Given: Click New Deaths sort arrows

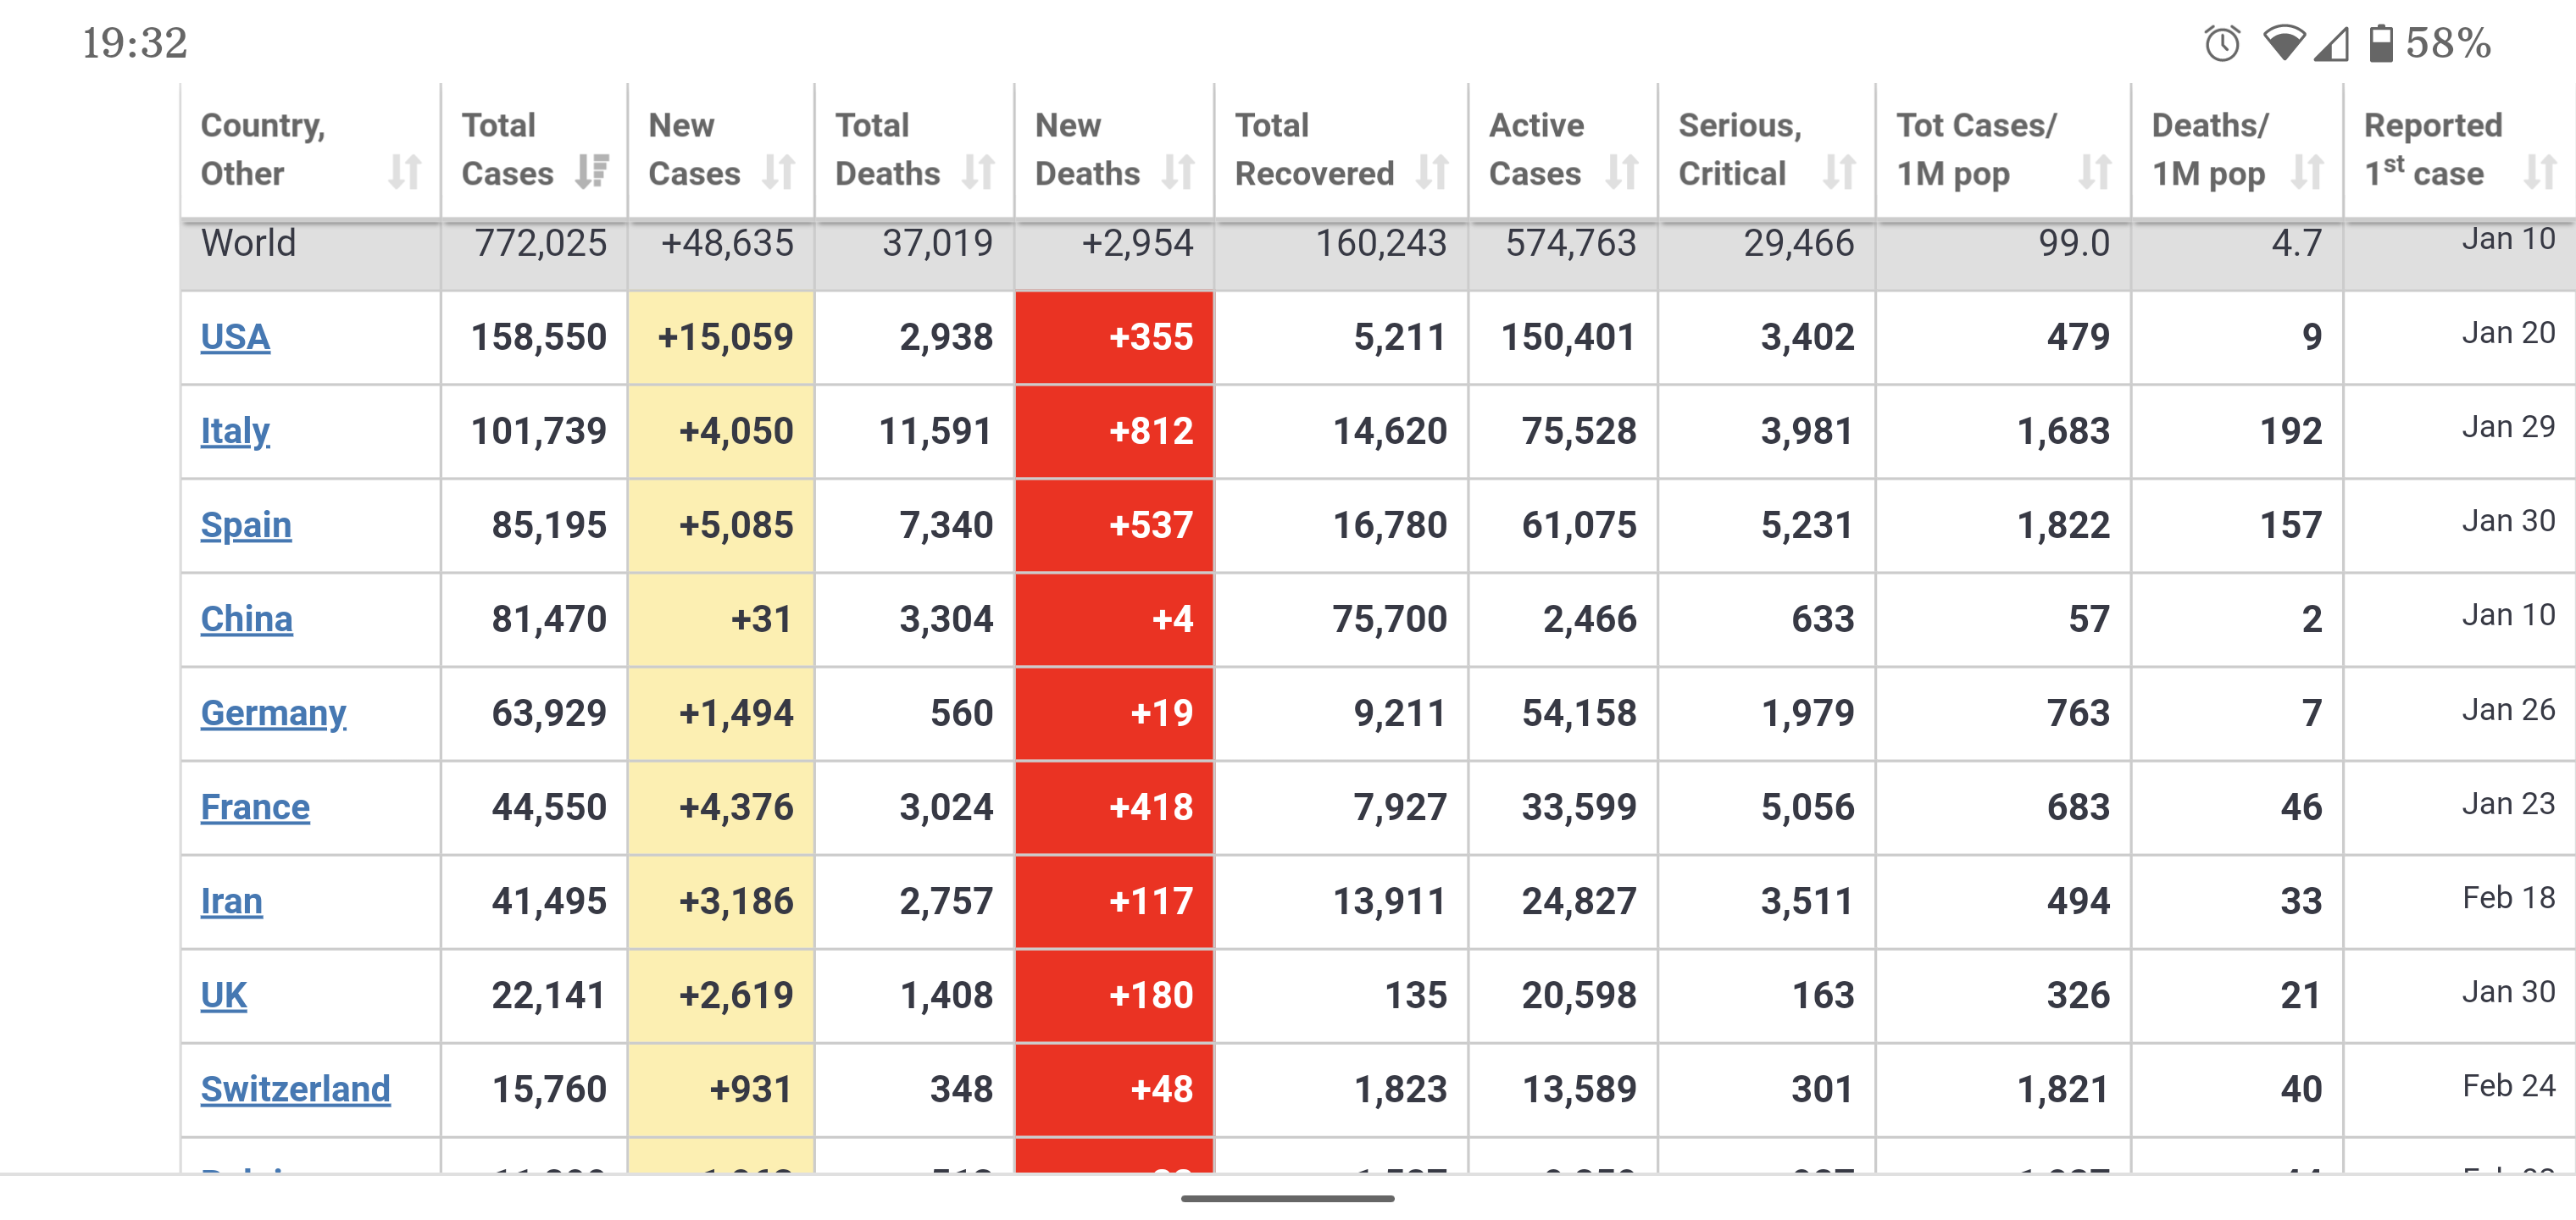Looking at the screenshot, I should click(1178, 172).
